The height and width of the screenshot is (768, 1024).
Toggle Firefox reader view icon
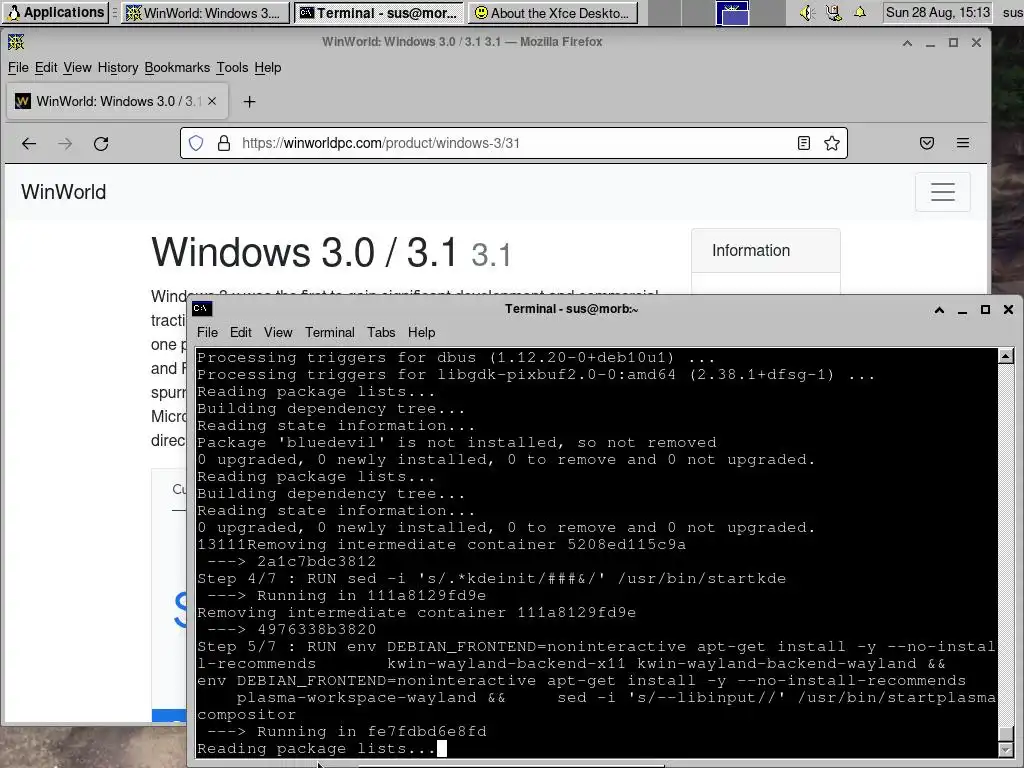[804, 143]
